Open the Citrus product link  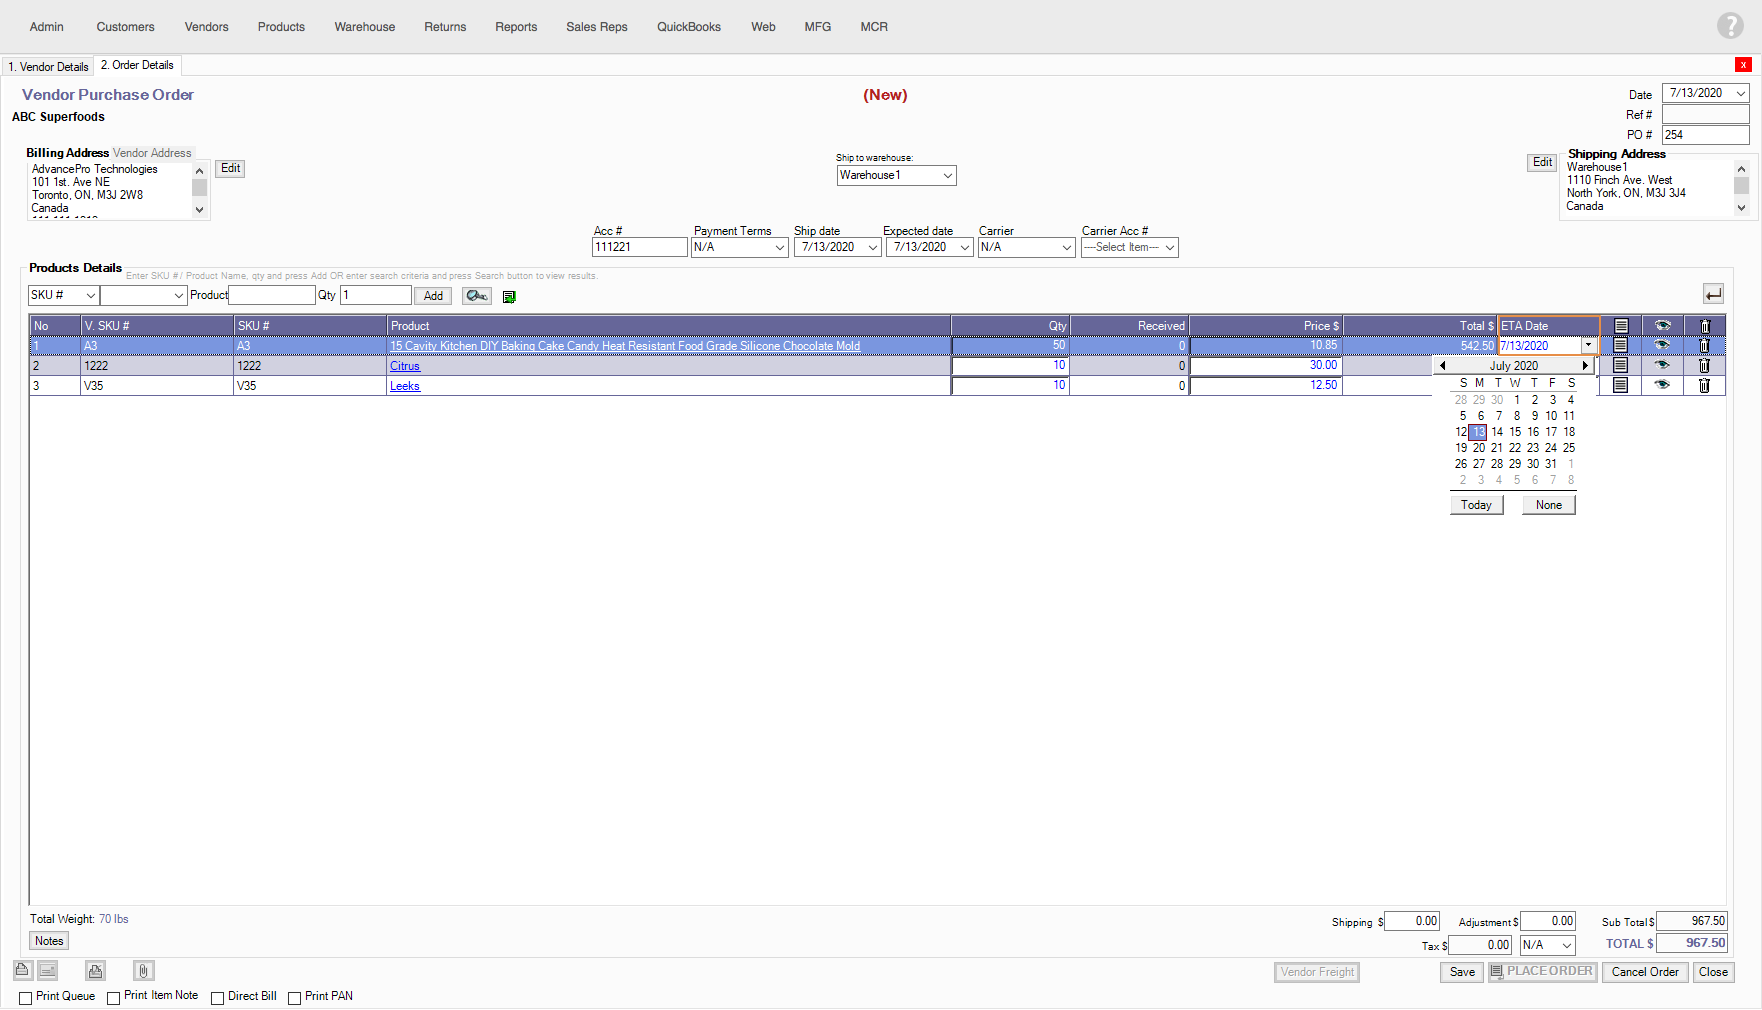coord(404,366)
